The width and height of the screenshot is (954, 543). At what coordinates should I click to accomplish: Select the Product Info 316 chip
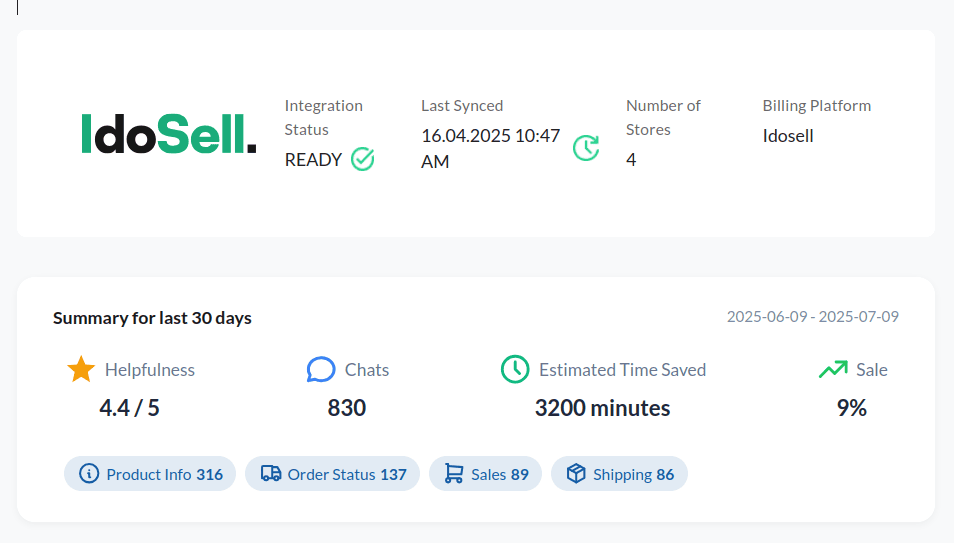click(150, 474)
